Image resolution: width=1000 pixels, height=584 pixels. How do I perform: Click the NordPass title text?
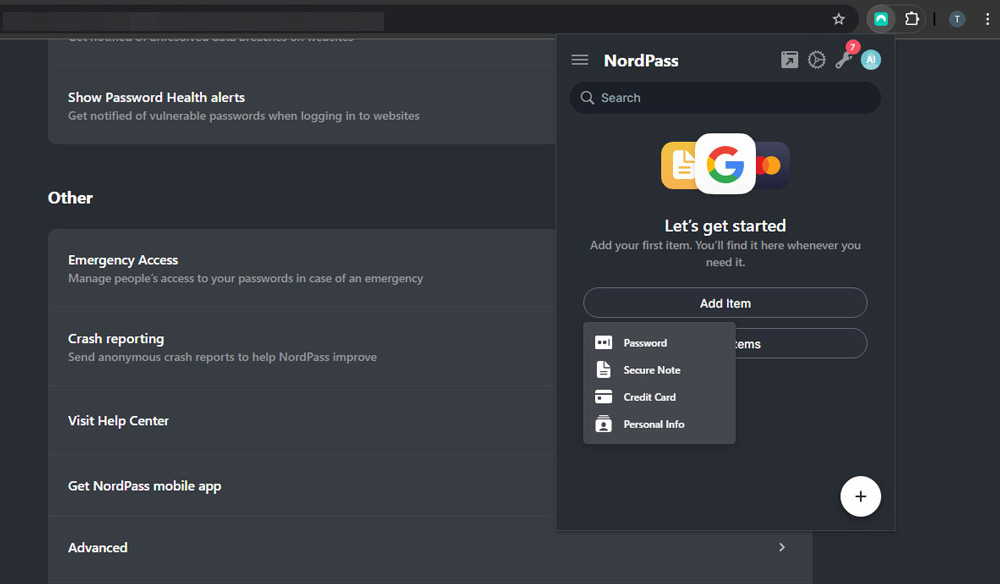pyautogui.click(x=641, y=61)
